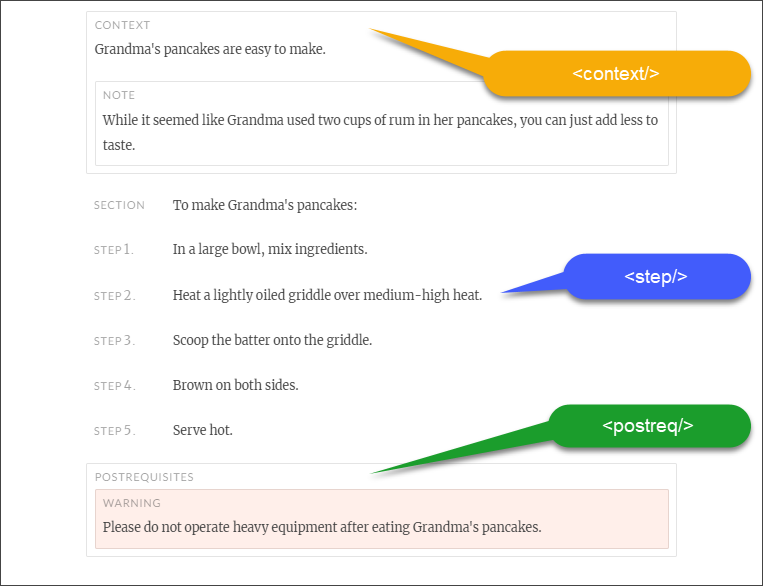The height and width of the screenshot is (586, 763).
Task: Click the "Scoop the batter" step text
Action: (272, 340)
